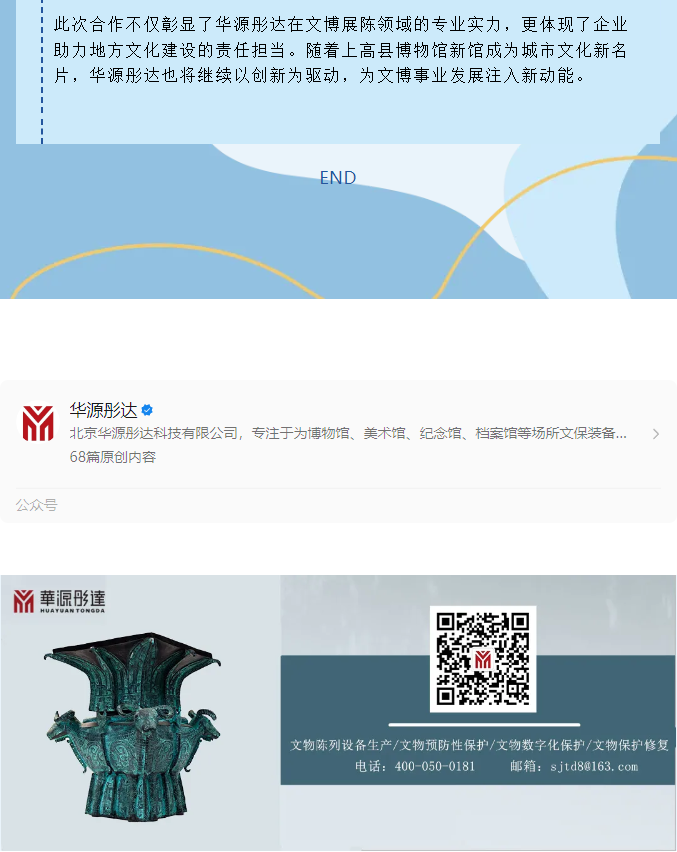Click the 華源彤達 HUAYUAN TONGDA logo in the banner

59,602
